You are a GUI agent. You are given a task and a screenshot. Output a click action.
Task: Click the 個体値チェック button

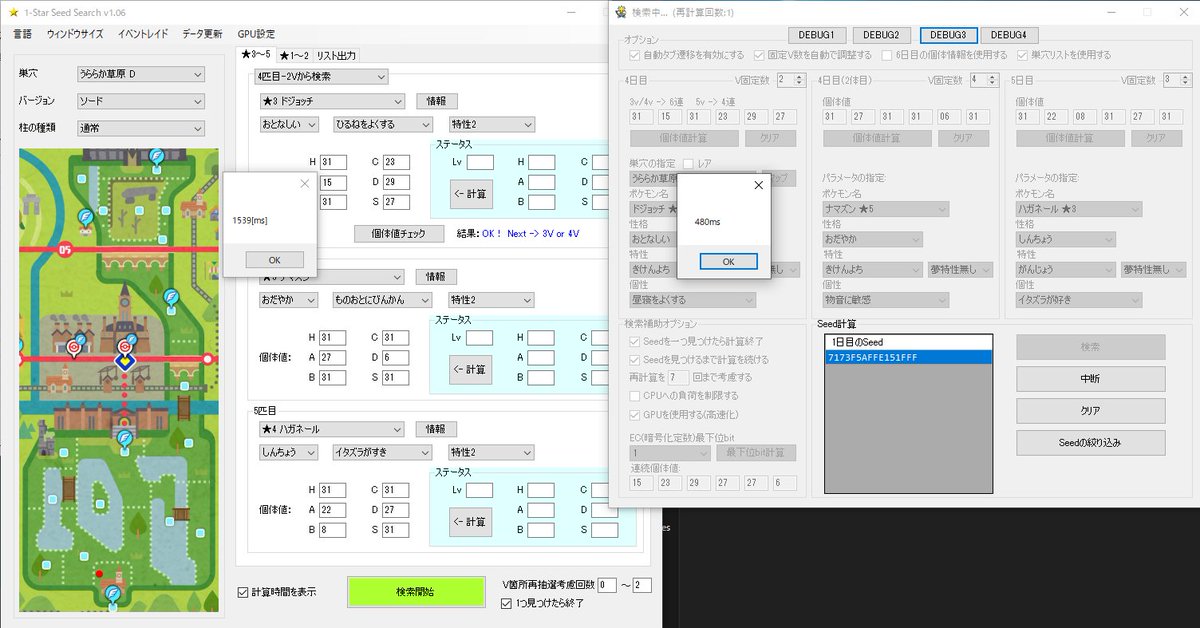pyautogui.click(x=398, y=233)
